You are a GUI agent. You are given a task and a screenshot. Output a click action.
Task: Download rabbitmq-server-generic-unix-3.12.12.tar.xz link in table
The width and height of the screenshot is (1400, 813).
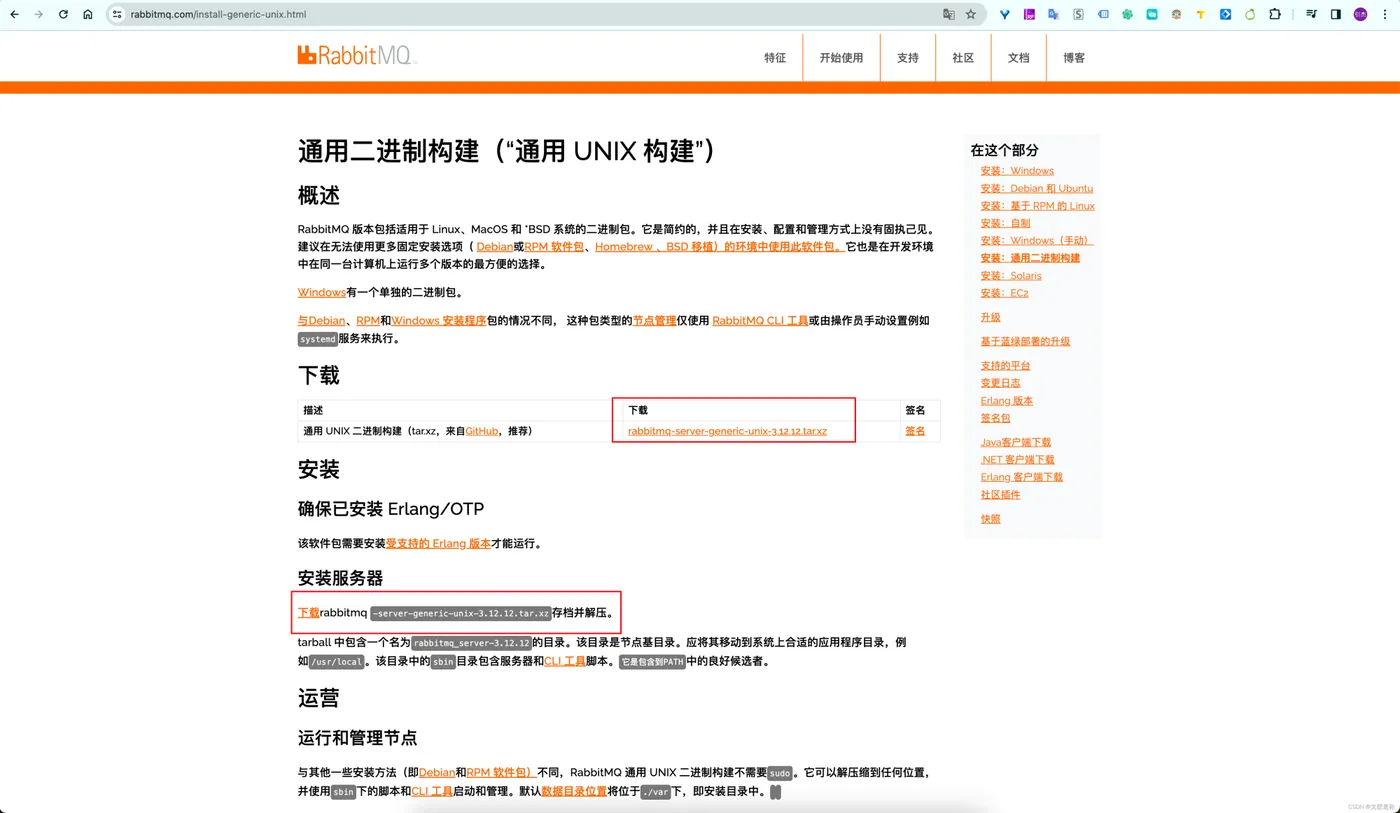727,431
